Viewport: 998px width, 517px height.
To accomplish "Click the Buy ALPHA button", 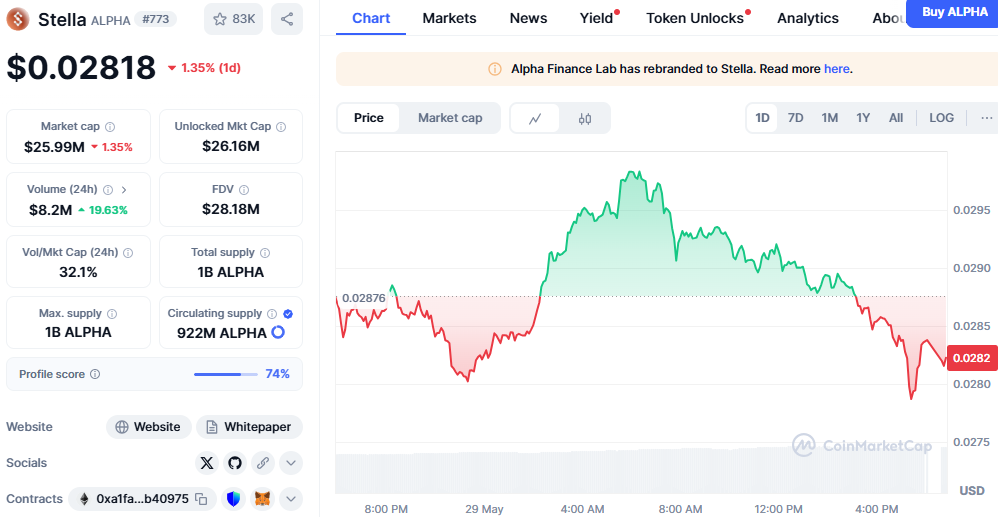I will click(x=953, y=12).
